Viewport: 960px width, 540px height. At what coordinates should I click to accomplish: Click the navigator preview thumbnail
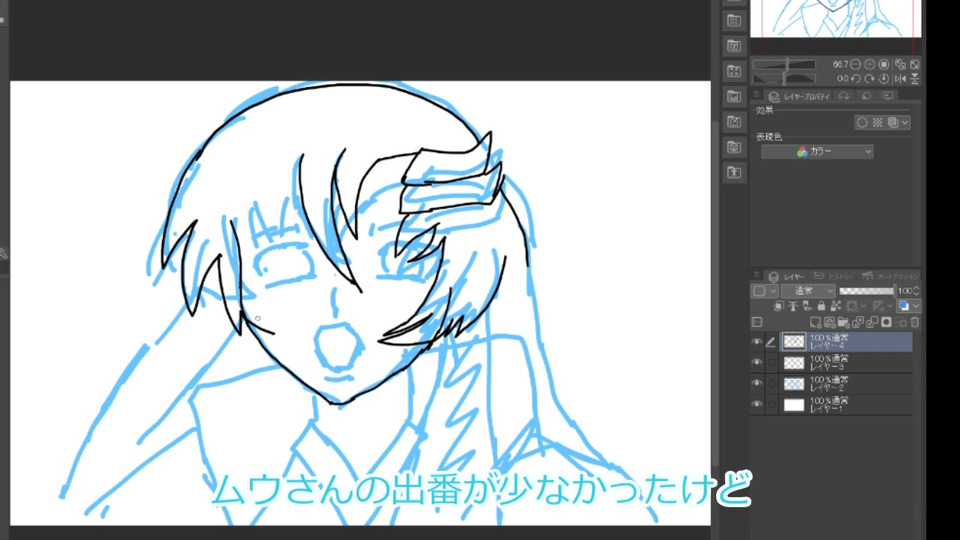coord(836,18)
